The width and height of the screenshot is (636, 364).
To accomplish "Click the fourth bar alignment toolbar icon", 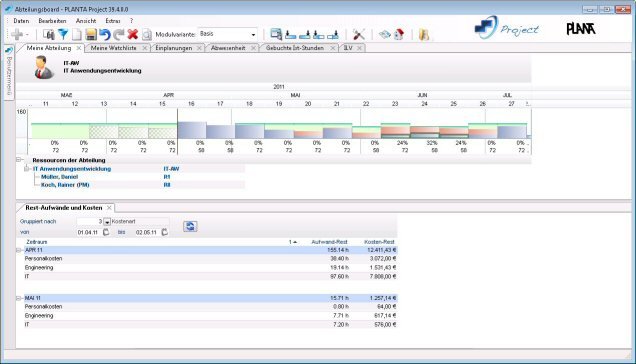I will [333, 35].
